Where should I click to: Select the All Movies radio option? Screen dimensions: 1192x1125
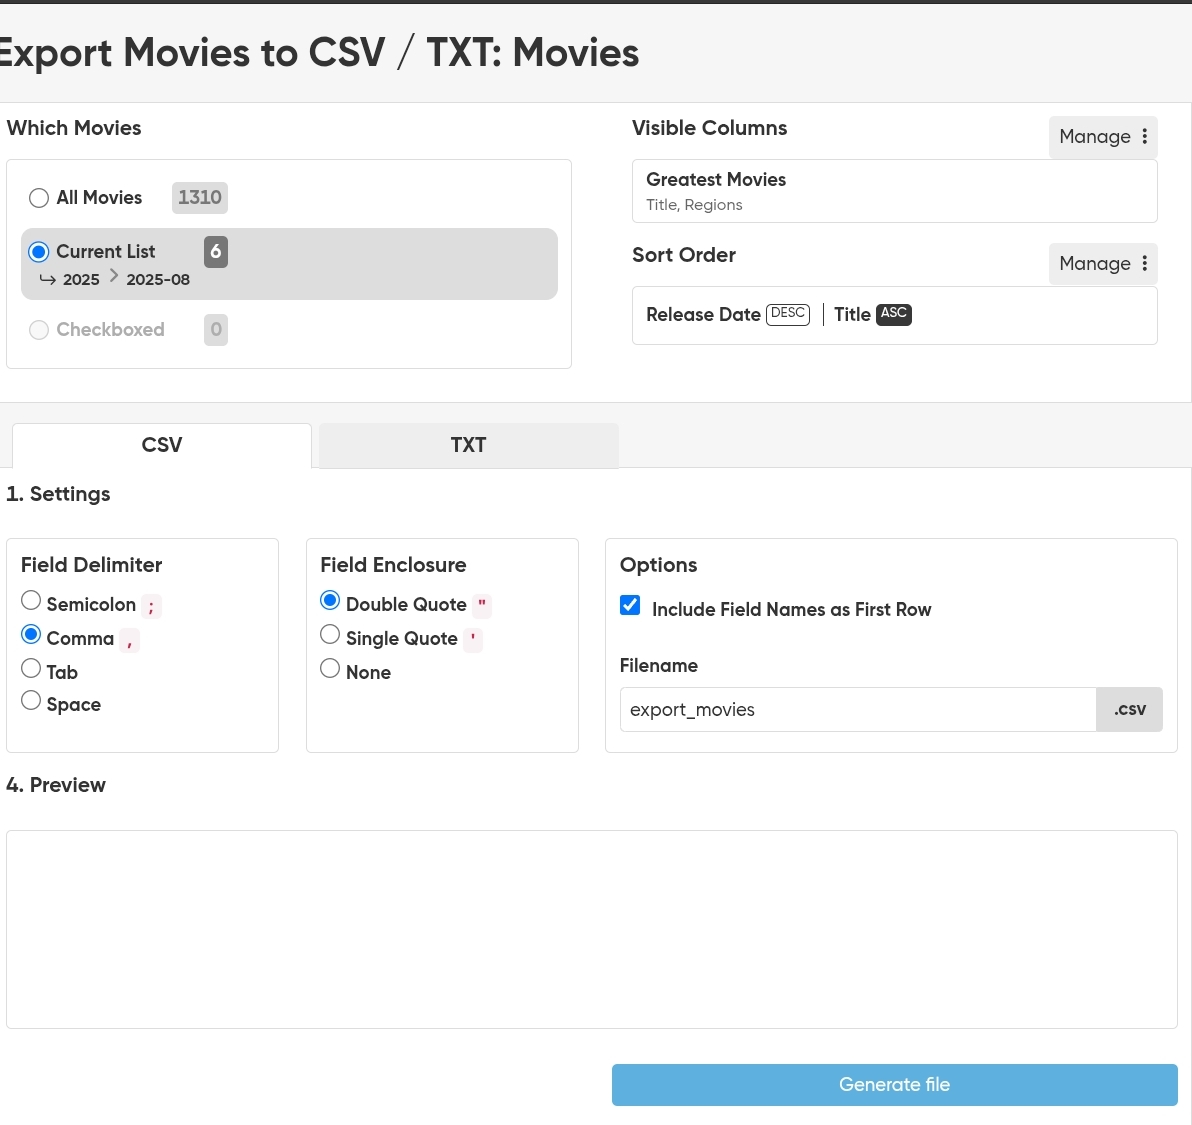click(x=39, y=198)
